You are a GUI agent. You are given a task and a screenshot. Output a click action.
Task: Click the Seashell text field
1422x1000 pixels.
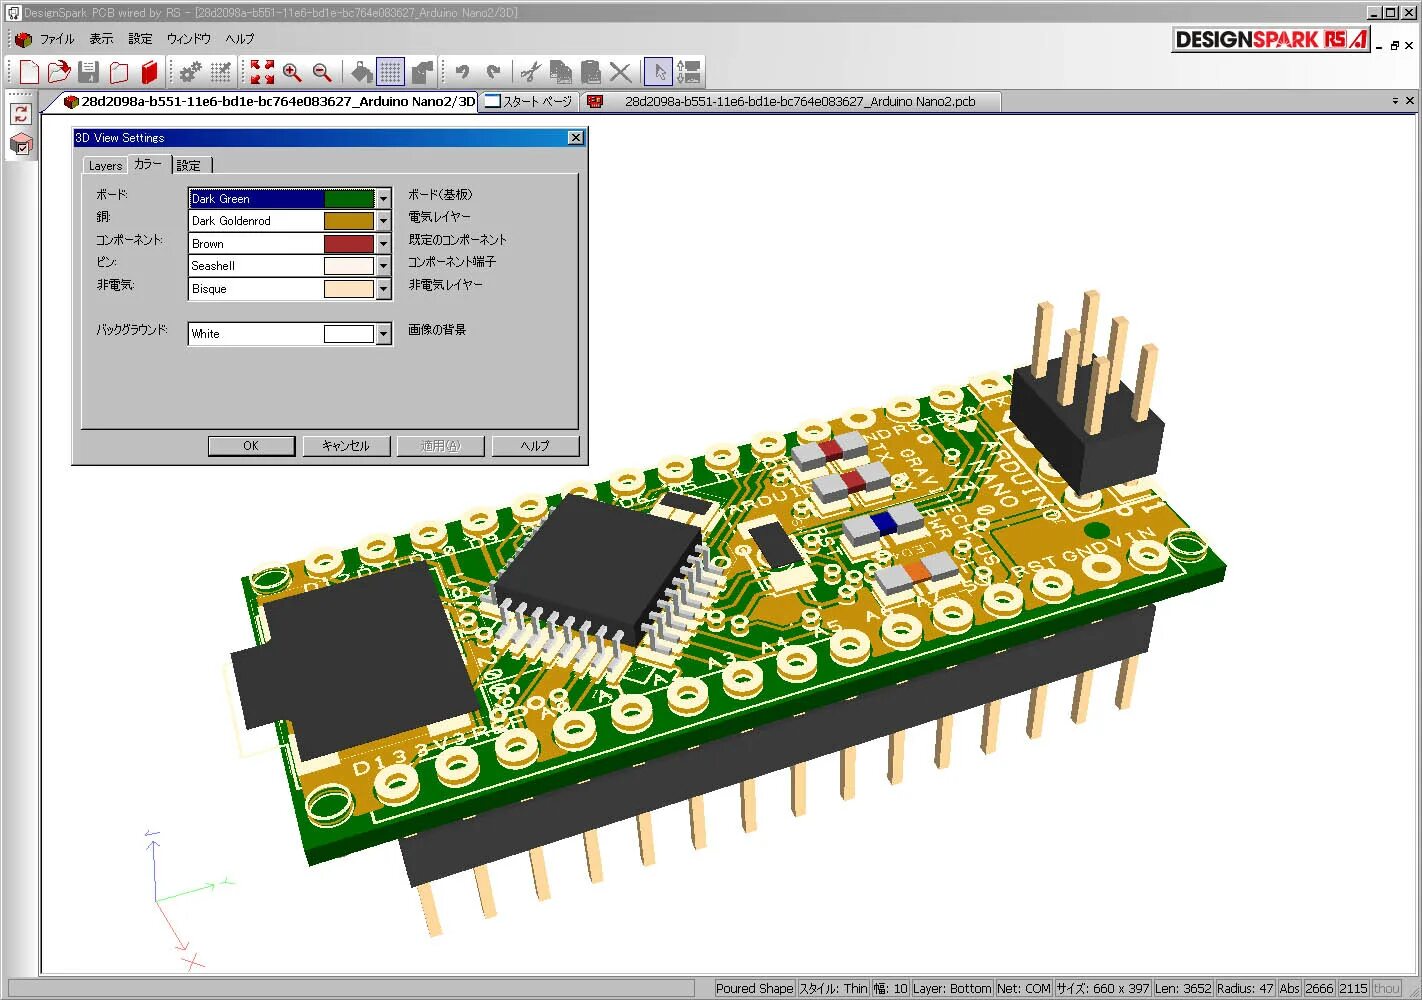[256, 266]
